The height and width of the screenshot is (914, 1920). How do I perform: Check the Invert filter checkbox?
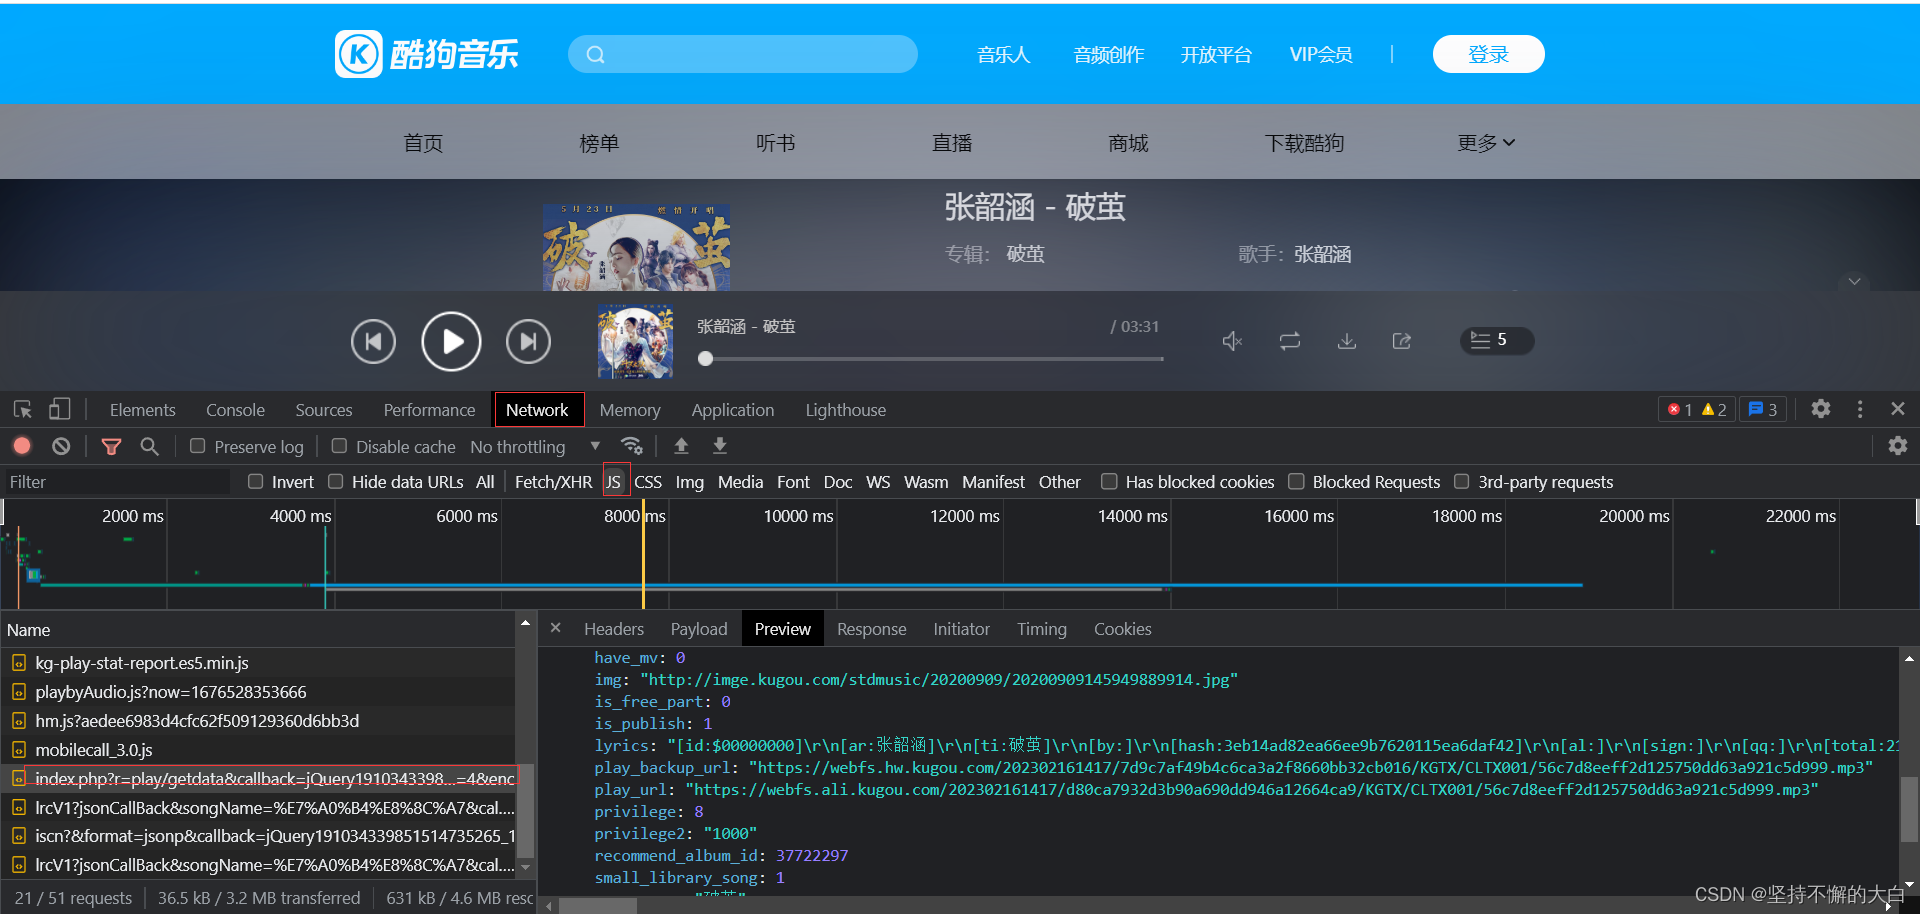[x=256, y=482]
